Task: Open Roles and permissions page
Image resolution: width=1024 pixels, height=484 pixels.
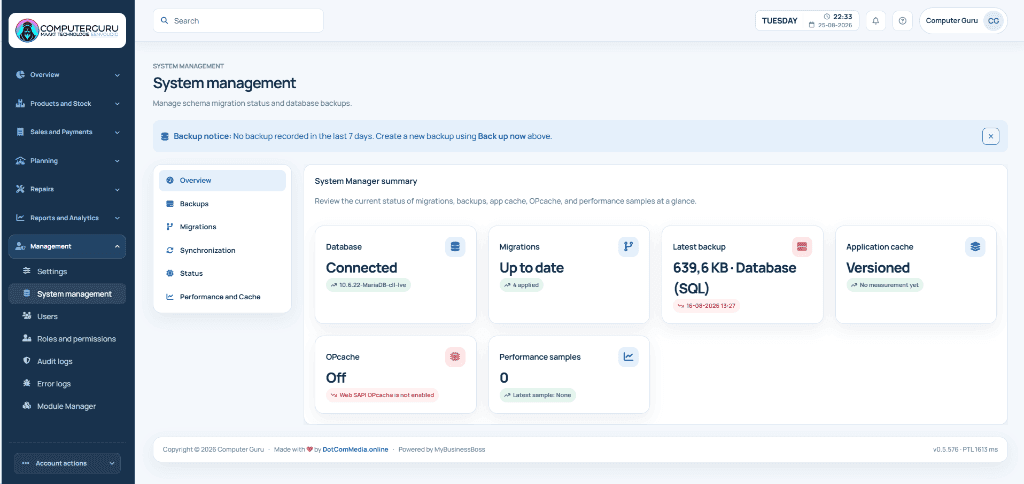Action: click(67, 338)
